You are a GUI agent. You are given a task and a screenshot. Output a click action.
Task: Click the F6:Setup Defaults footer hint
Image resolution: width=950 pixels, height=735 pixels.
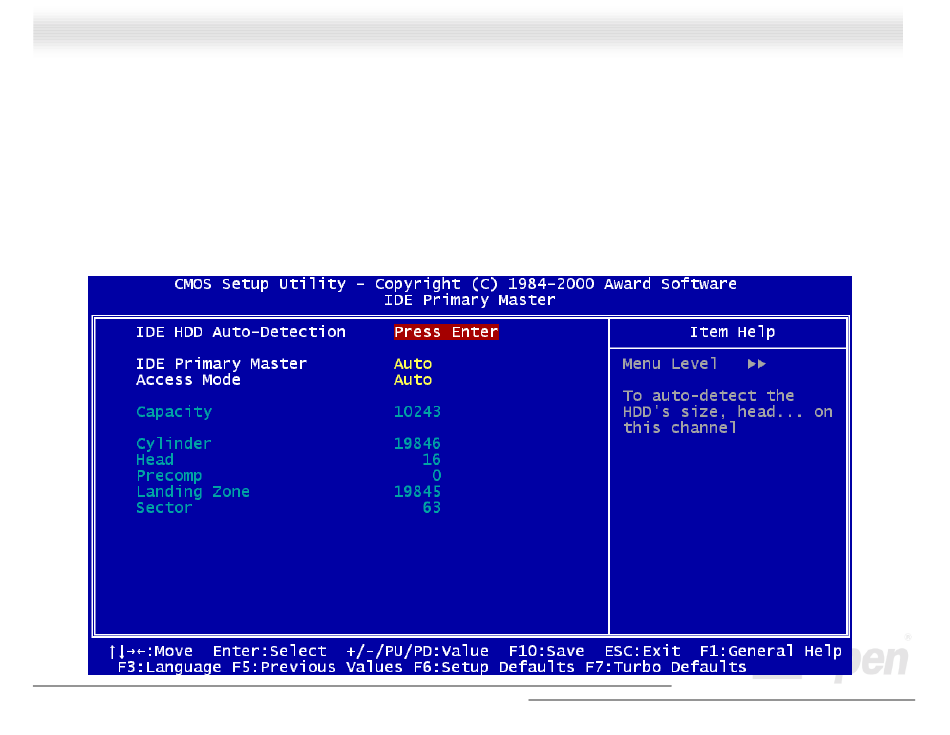pyautogui.click(x=494, y=667)
